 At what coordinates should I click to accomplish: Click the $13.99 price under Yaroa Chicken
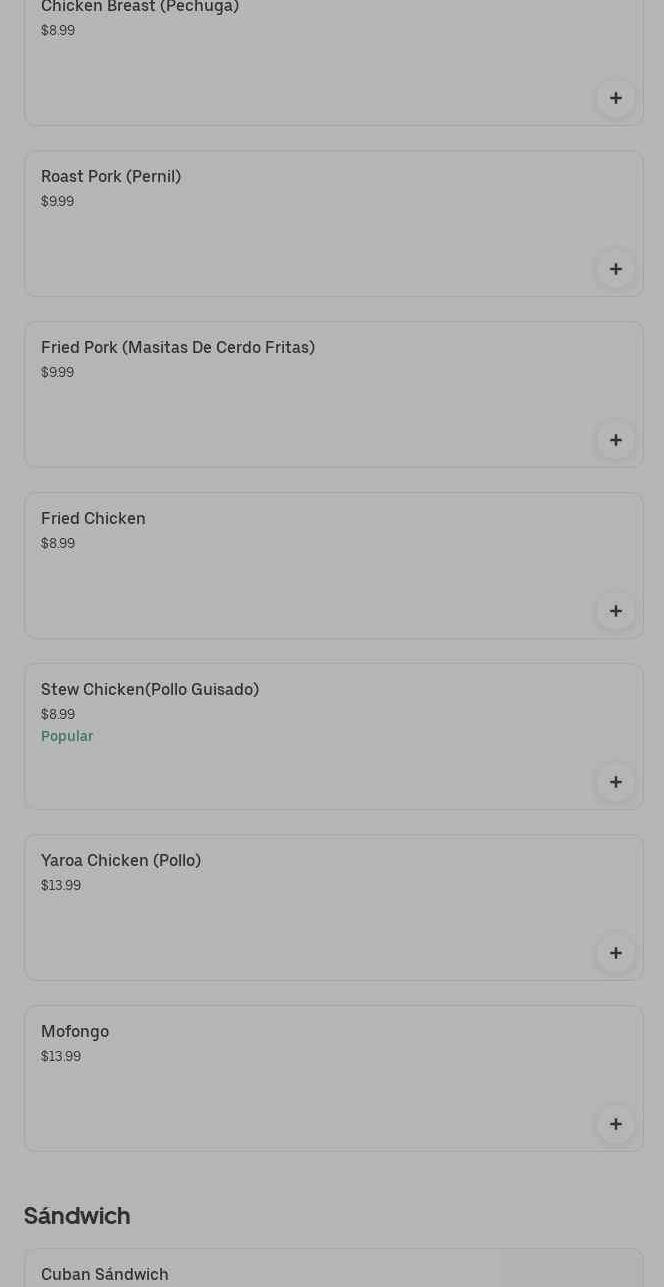click(61, 886)
